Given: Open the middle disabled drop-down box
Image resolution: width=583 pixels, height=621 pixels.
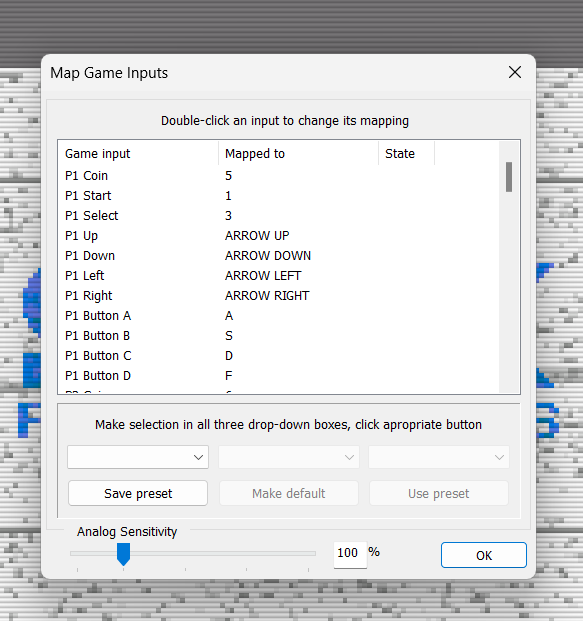Looking at the screenshot, I should point(289,457).
